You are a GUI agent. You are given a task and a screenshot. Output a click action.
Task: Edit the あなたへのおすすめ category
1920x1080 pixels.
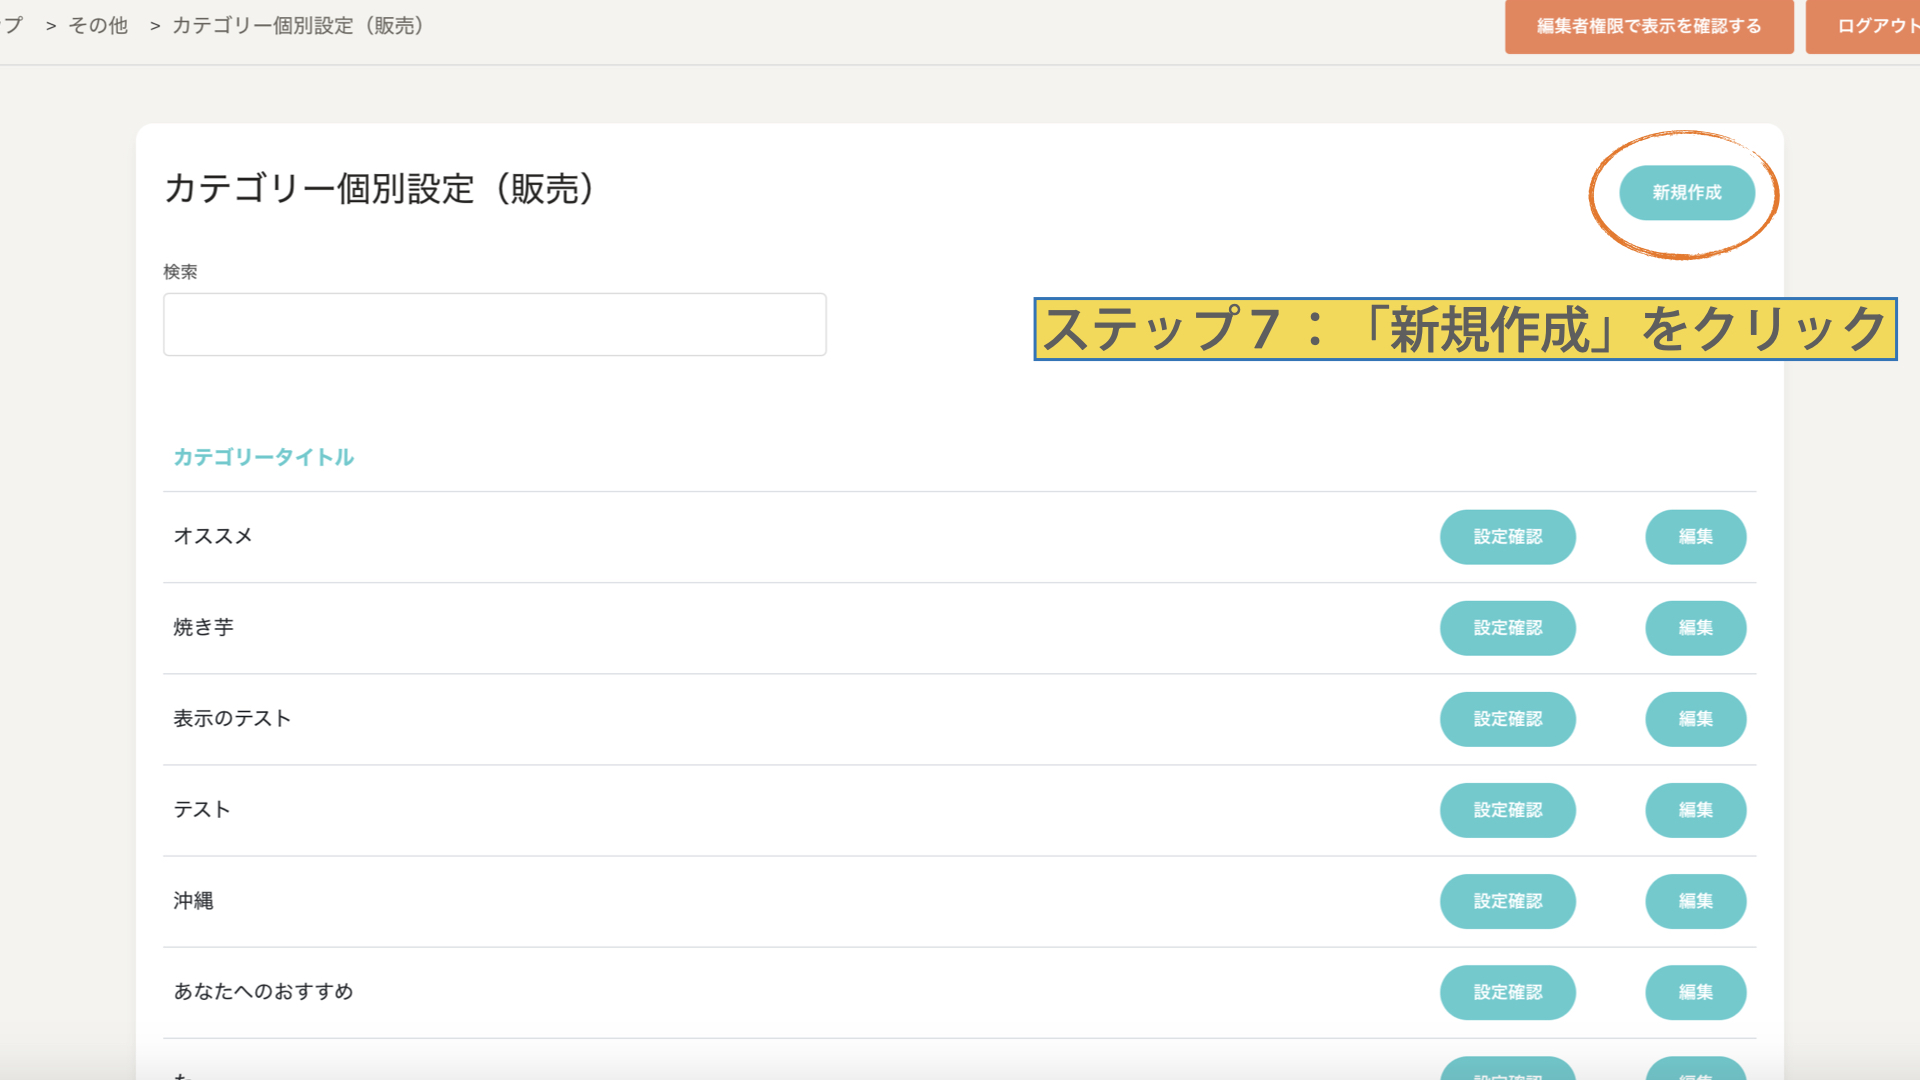coord(1695,992)
